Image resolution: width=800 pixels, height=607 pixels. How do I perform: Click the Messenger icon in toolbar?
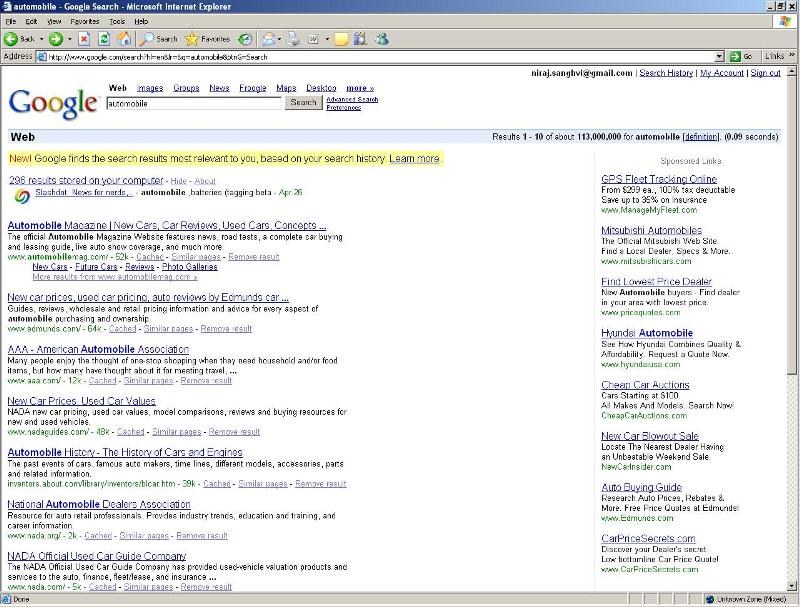(381, 39)
